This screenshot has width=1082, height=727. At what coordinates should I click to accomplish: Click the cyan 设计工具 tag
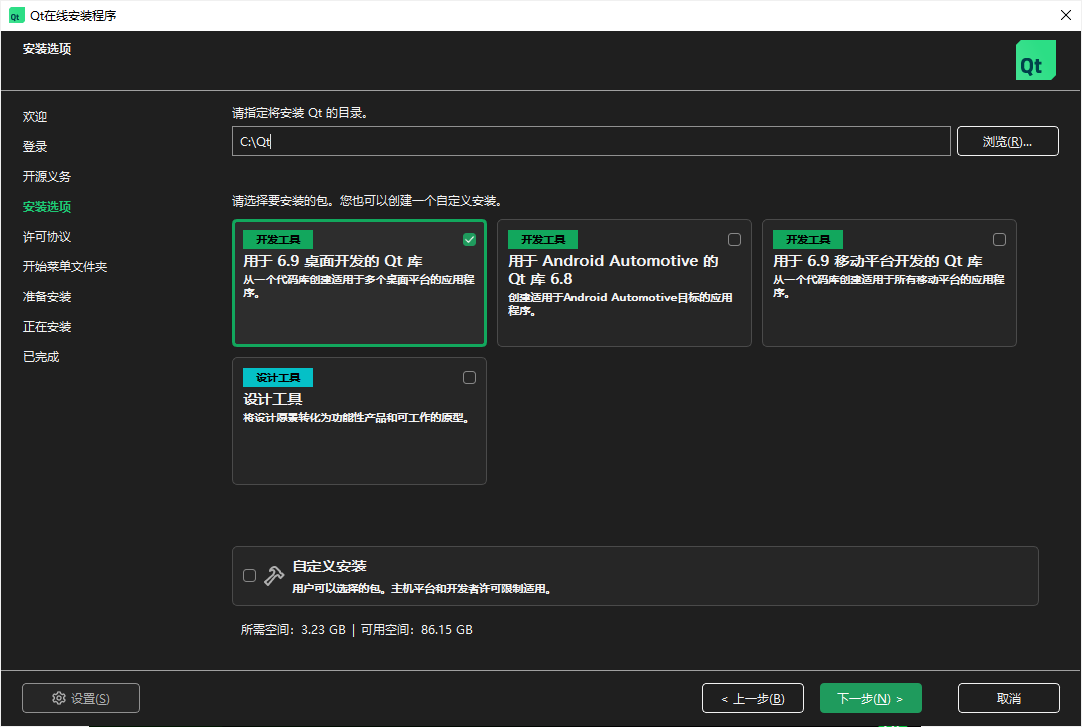pos(278,377)
